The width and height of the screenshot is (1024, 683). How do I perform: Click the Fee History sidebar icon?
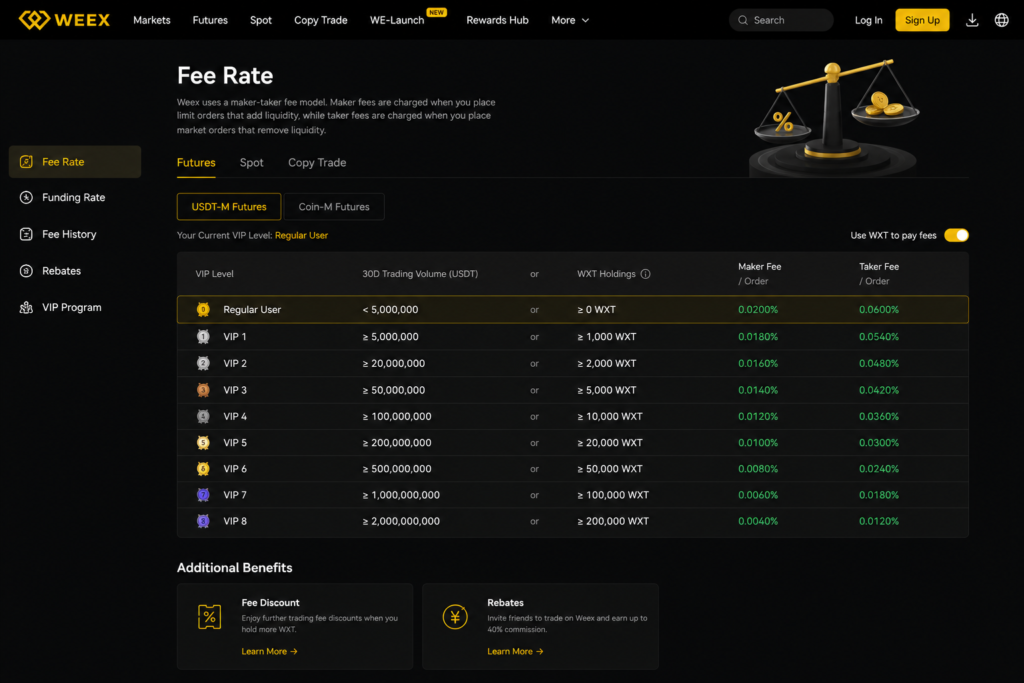point(26,234)
